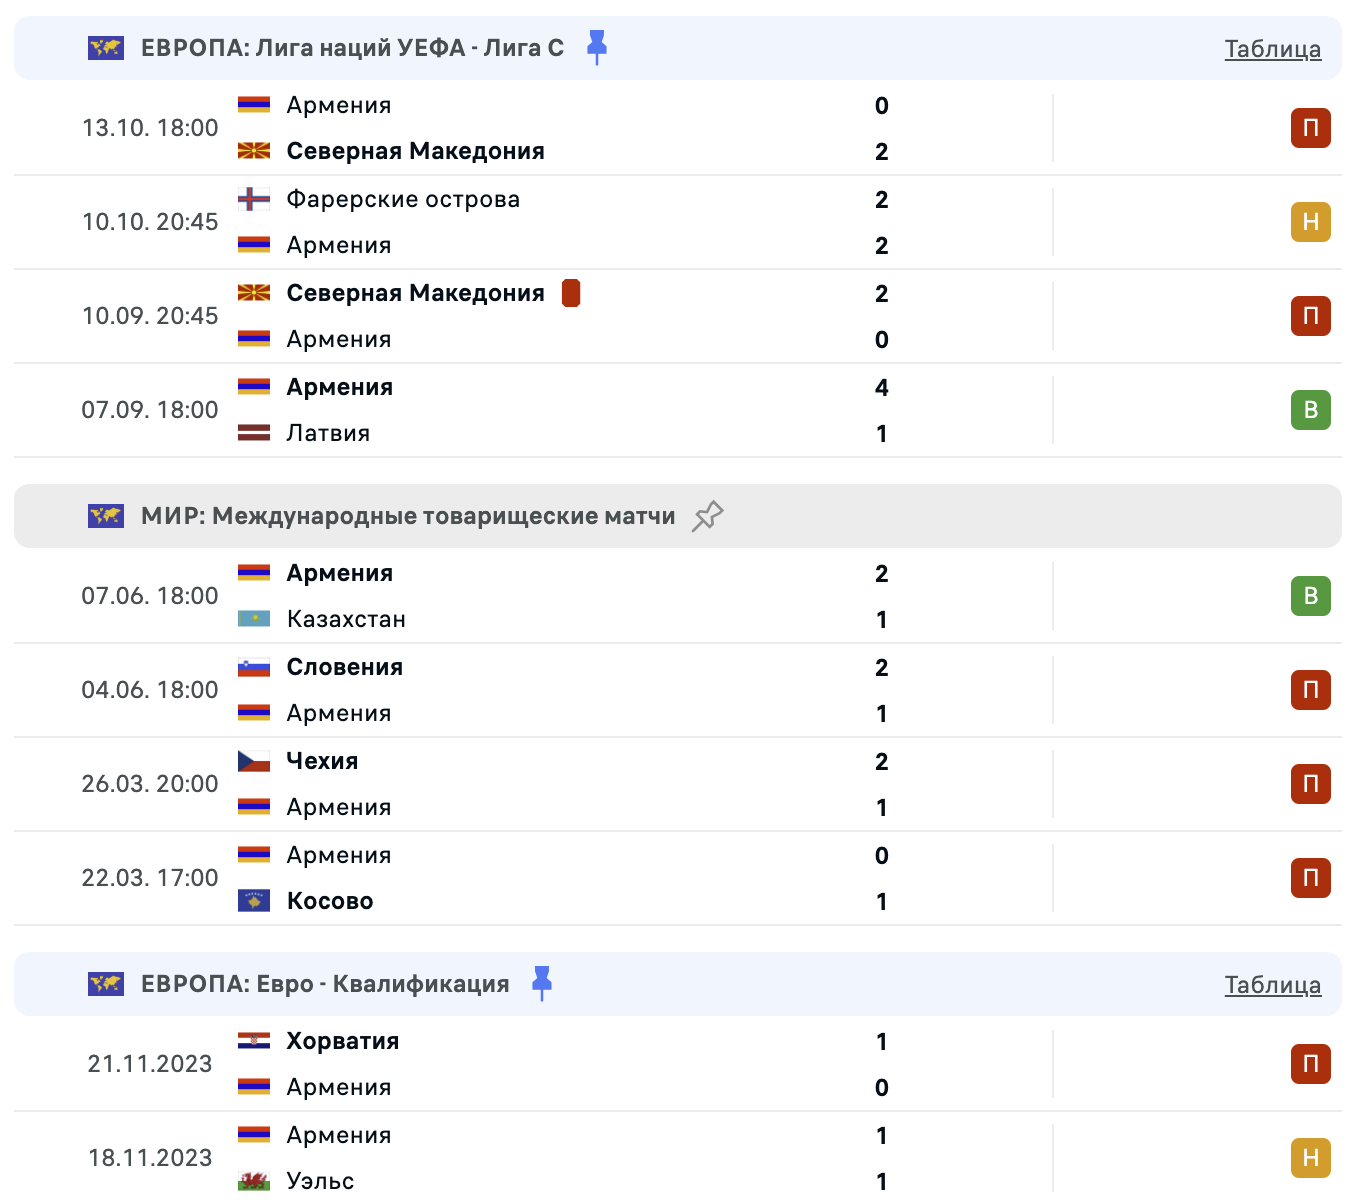Click the draw badge for Armenia–Wales match
This screenshot has height=1204, width=1356.
pyautogui.click(x=1310, y=1158)
